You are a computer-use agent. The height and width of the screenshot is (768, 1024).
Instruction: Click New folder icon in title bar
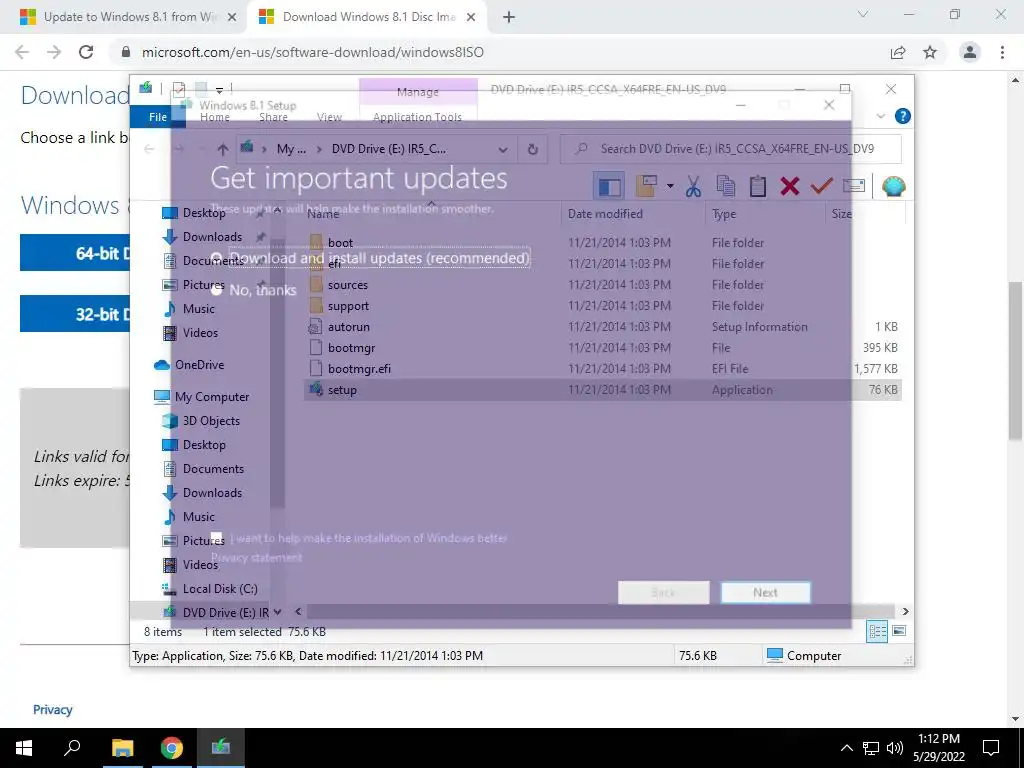tap(201, 89)
